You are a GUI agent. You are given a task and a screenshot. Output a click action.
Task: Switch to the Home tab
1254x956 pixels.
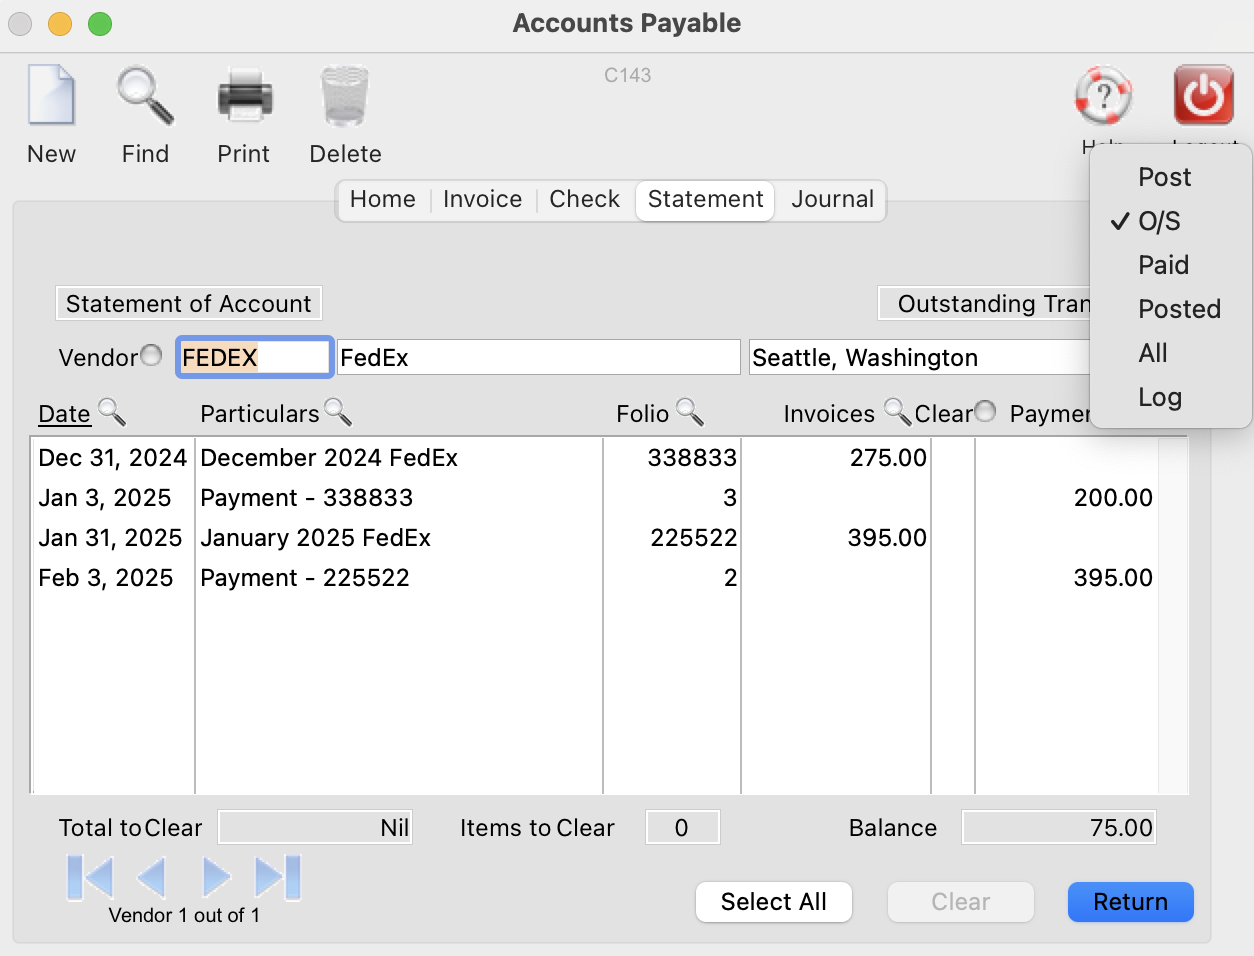pos(383,199)
